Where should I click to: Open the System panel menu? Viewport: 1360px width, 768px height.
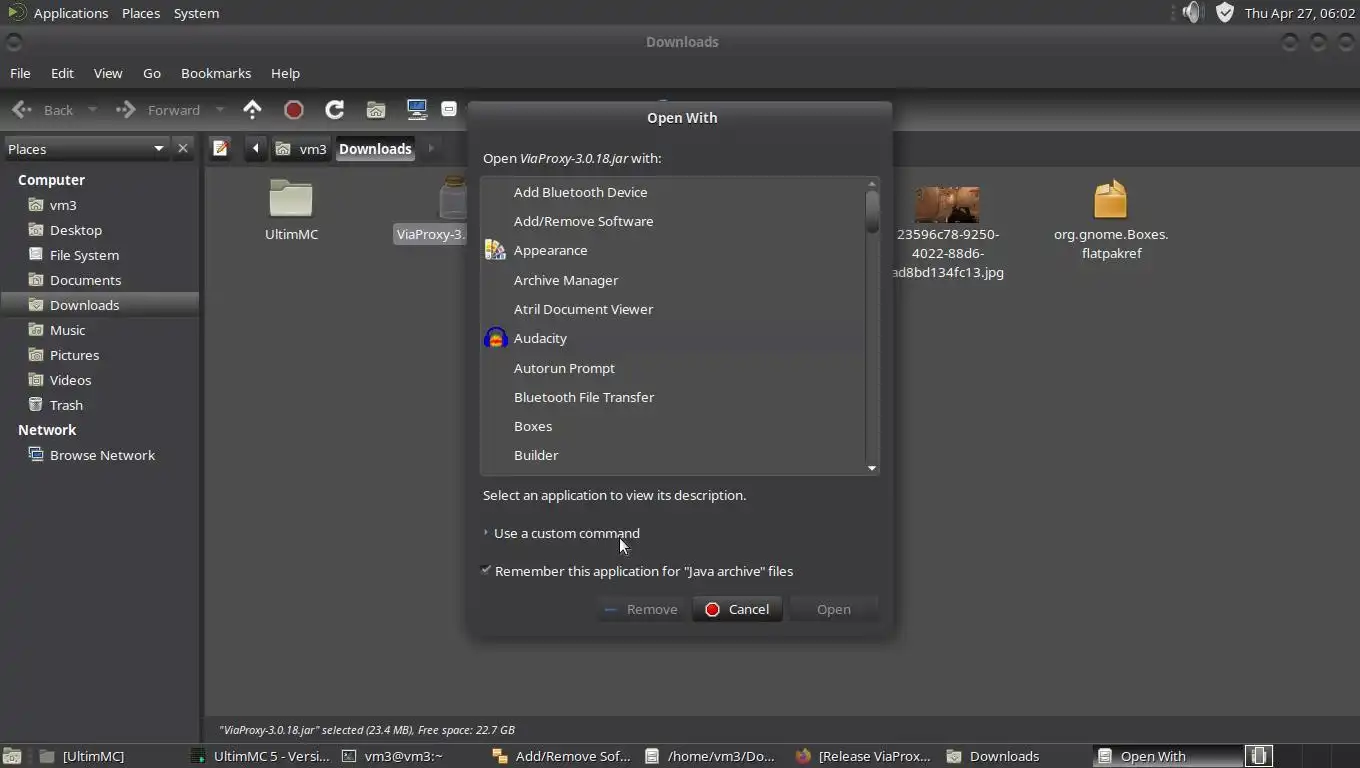point(196,13)
